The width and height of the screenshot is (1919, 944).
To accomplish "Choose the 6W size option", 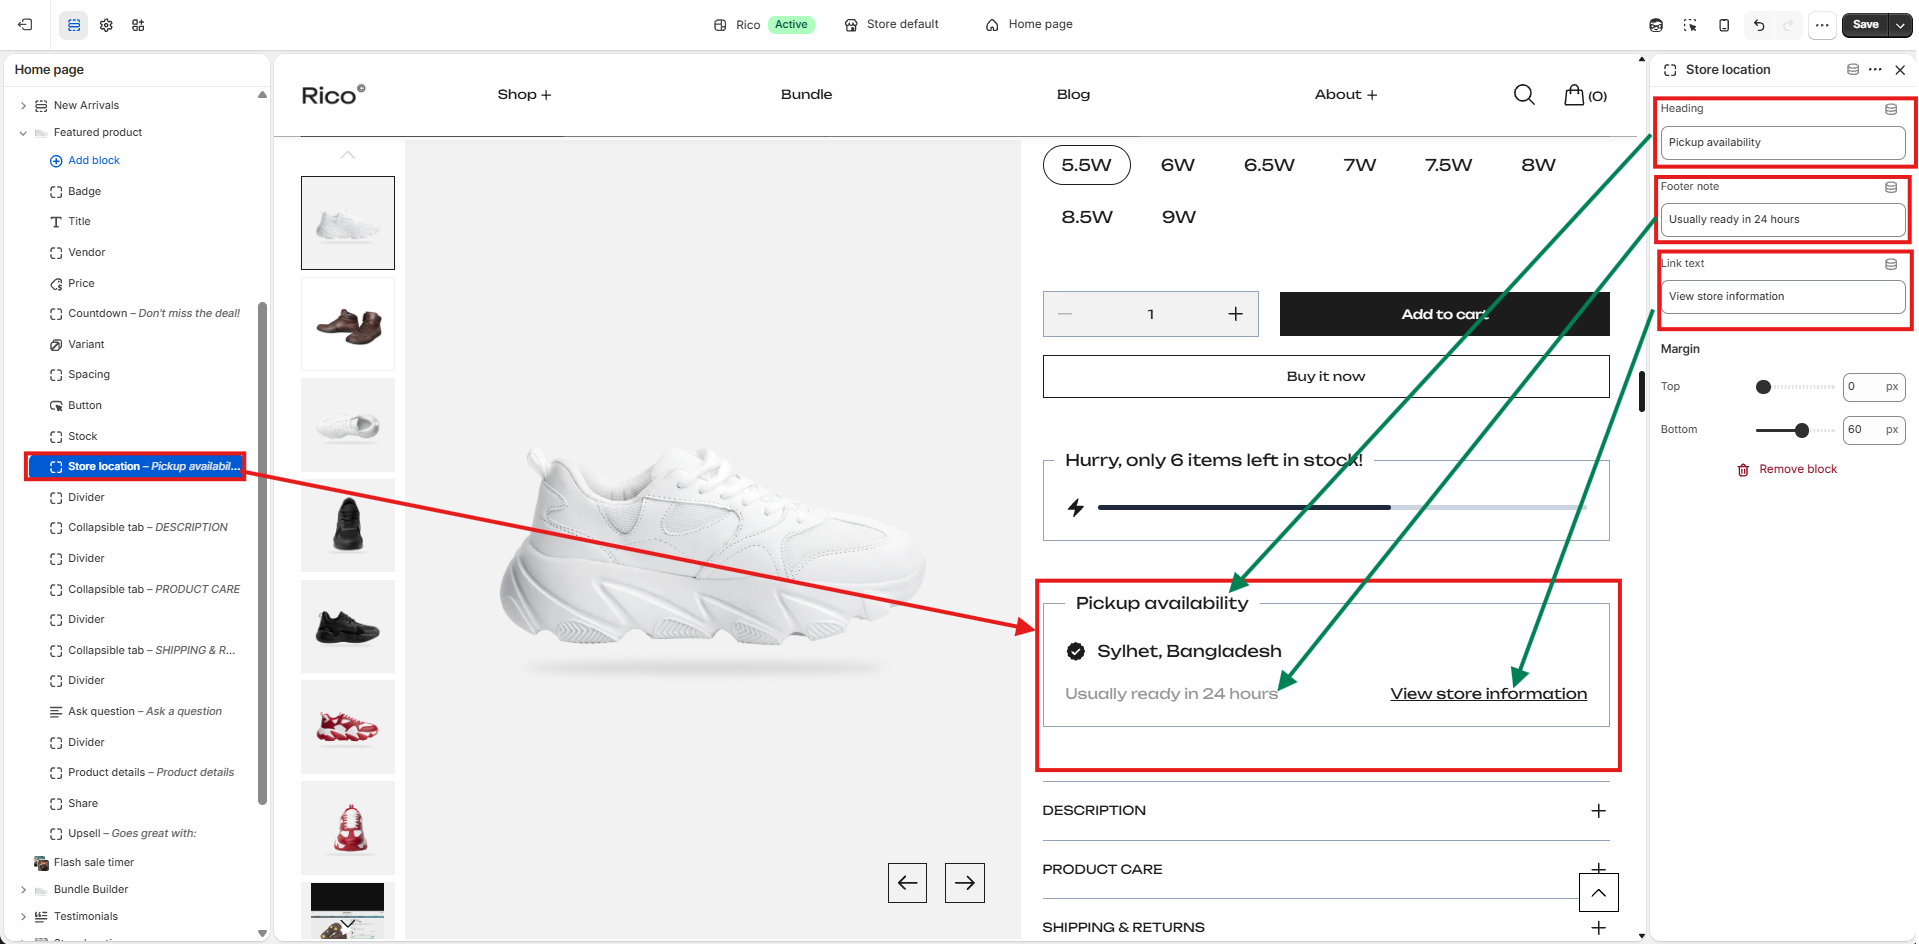I will point(1178,165).
